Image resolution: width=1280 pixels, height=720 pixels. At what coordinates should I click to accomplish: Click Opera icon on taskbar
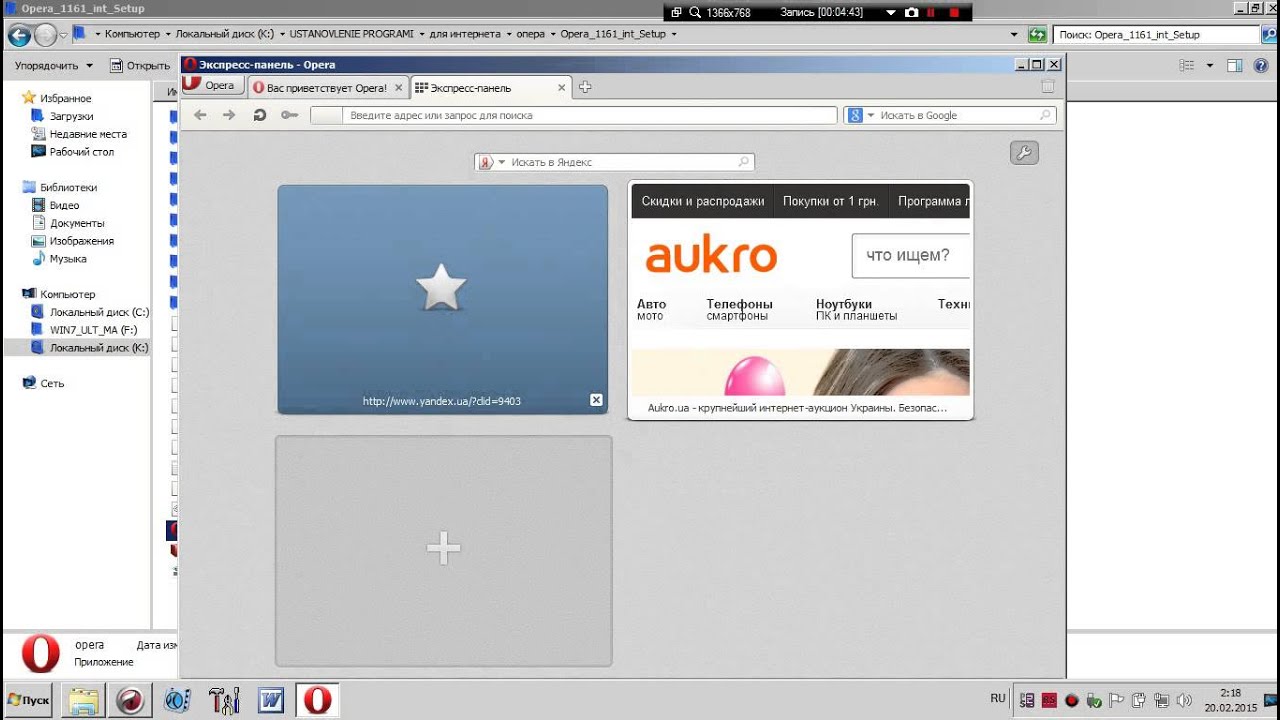[317, 700]
